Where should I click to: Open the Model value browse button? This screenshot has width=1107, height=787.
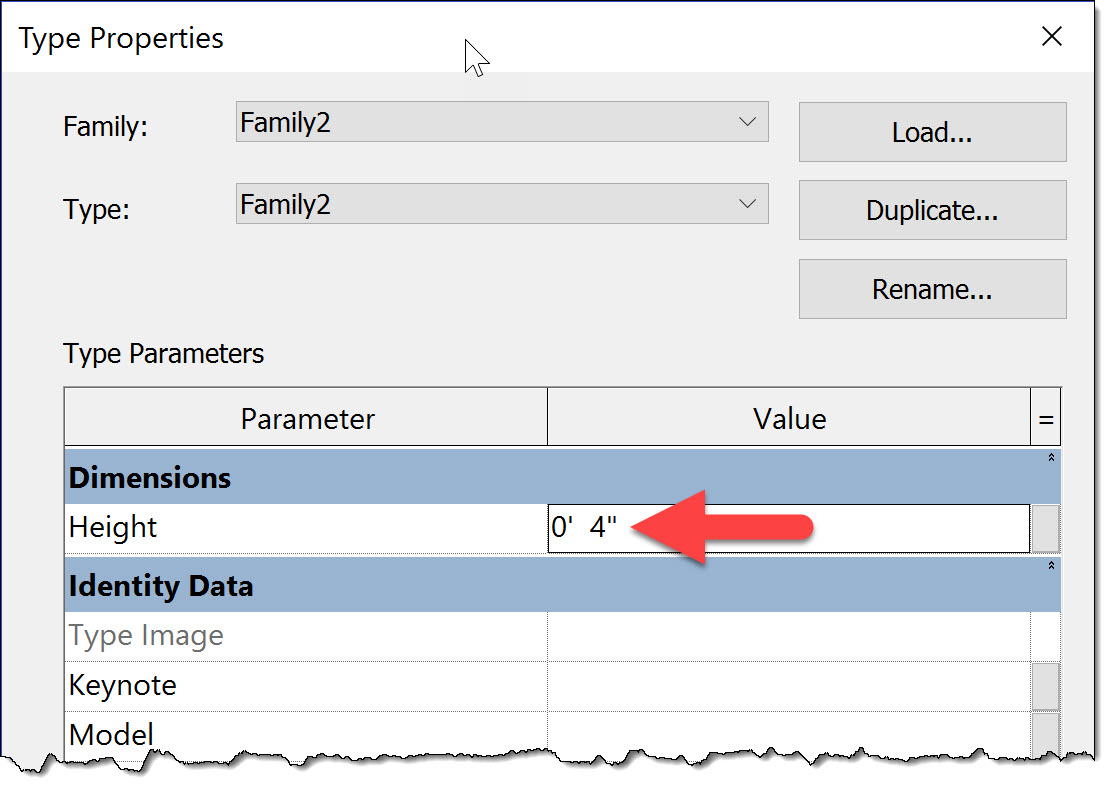(1046, 734)
